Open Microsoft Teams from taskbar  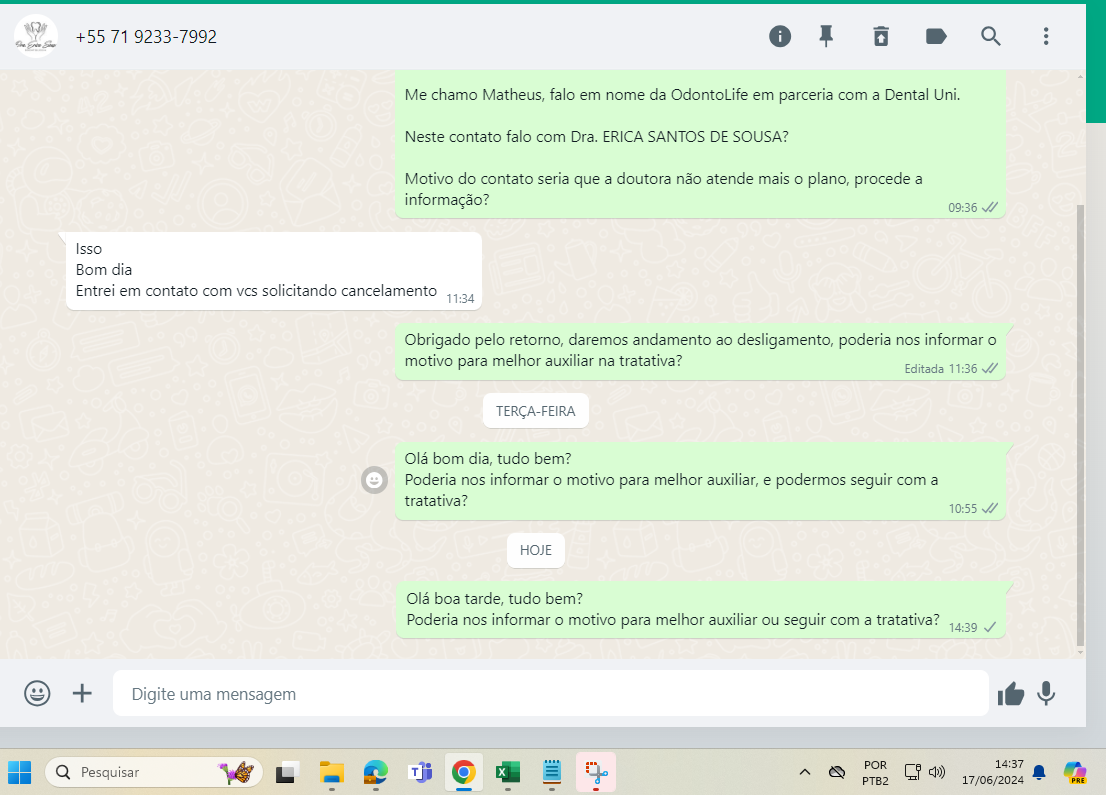[x=420, y=772]
